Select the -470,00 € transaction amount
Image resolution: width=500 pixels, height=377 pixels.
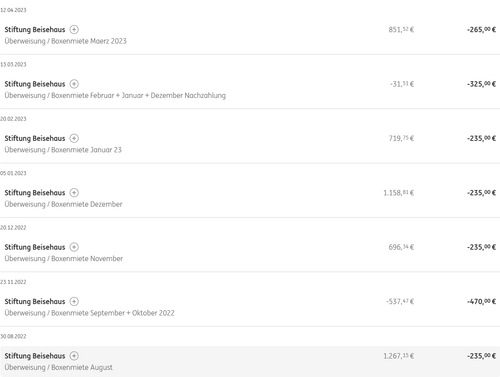[x=481, y=301]
